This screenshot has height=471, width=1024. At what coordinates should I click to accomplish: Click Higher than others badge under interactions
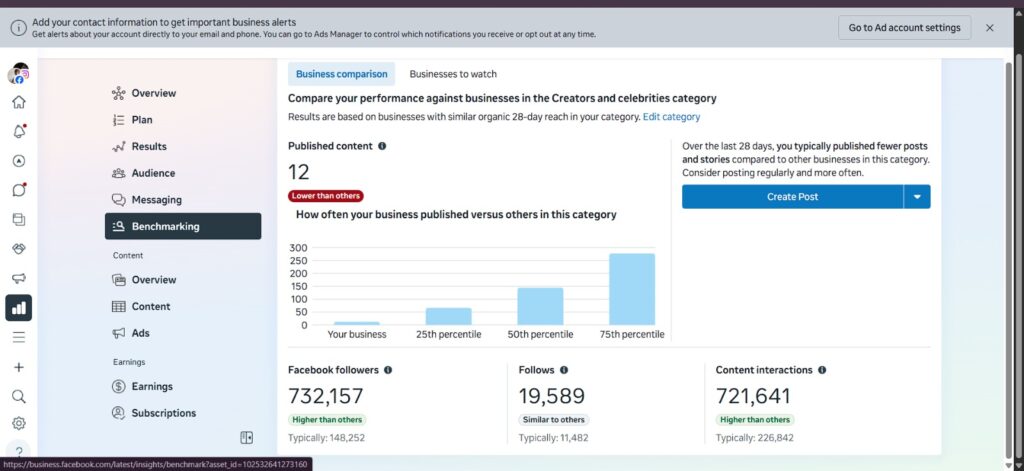tap(755, 420)
